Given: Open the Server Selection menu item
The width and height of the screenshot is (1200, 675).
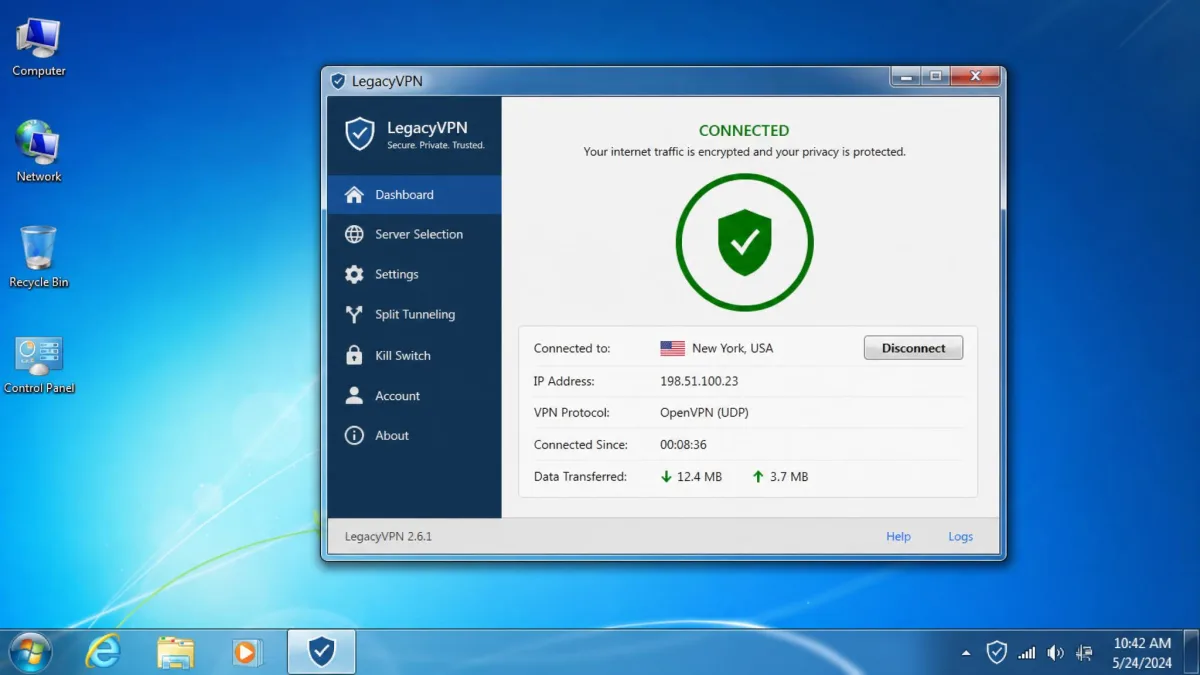Looking at the screenshot, I should 414,234.
